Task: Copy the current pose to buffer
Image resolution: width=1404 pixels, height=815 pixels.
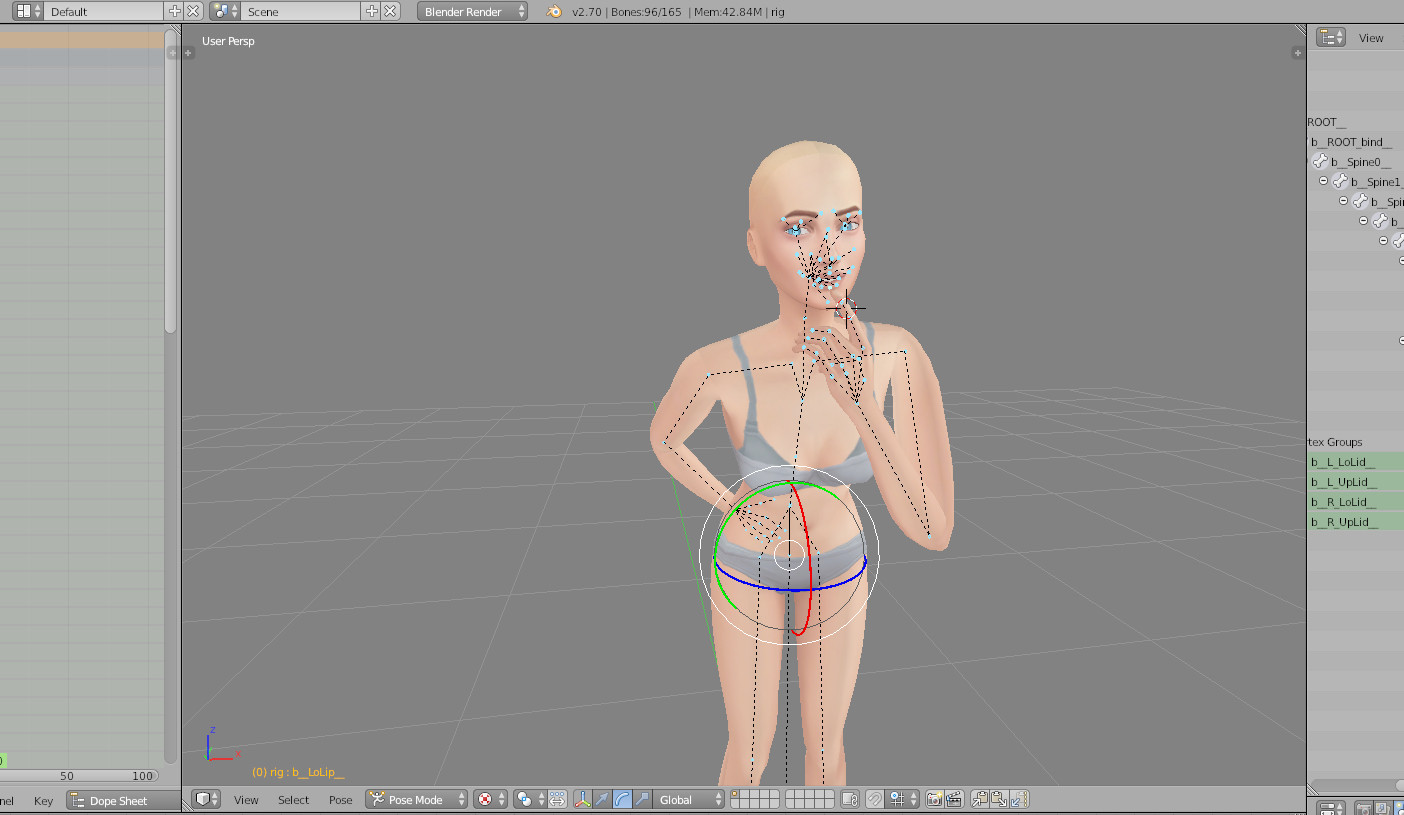Action: 980,799
